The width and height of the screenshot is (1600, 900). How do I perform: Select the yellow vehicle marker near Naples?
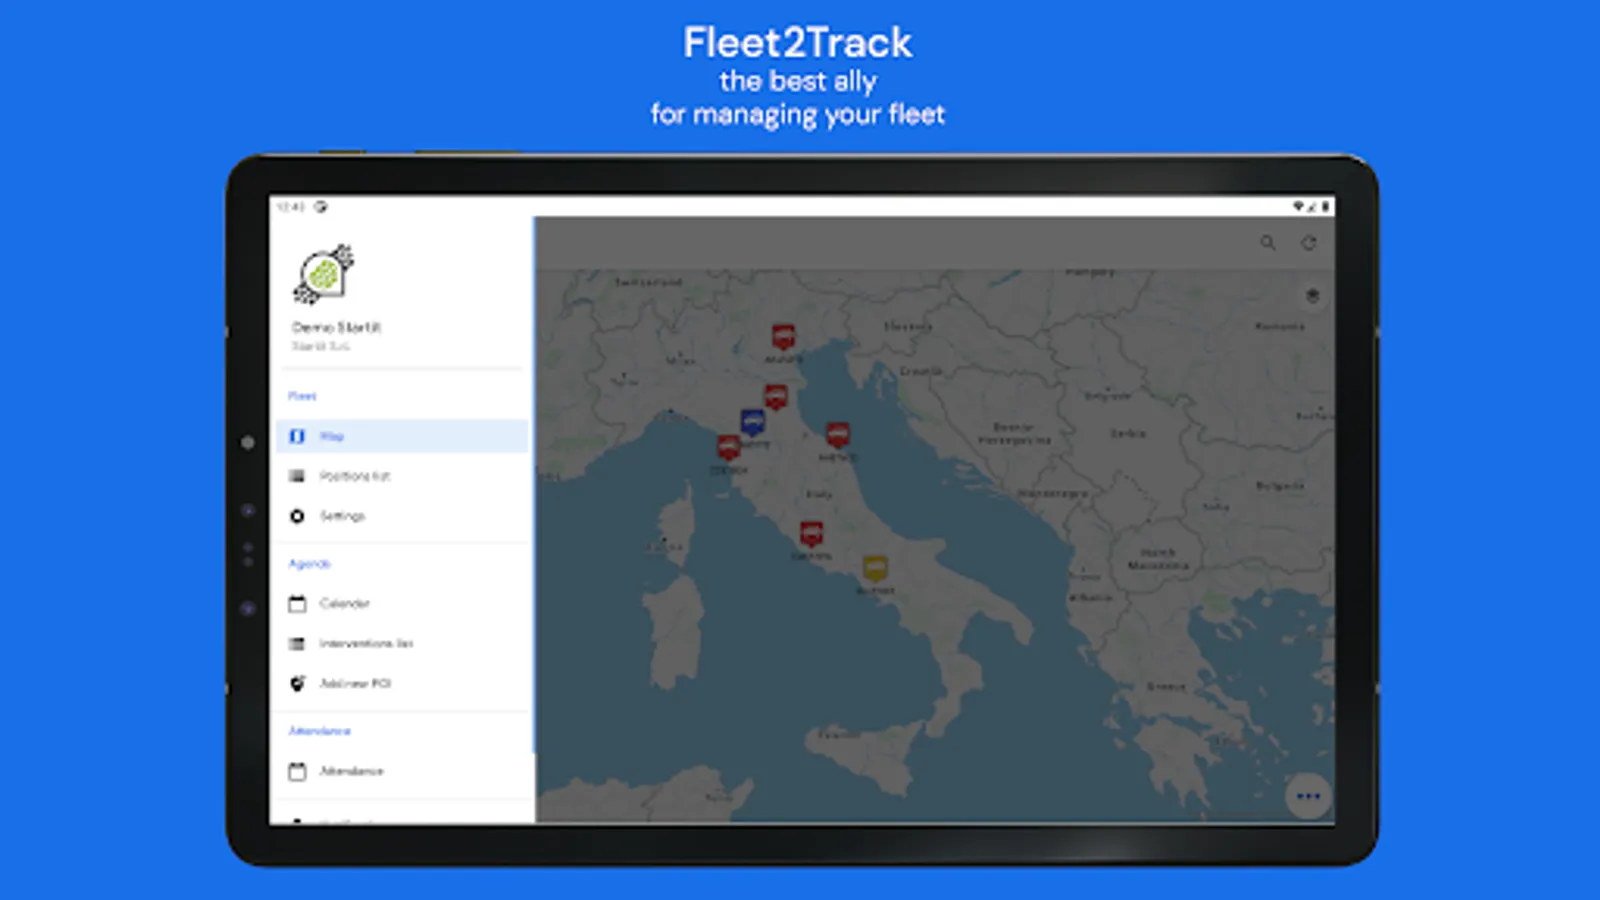875,570
